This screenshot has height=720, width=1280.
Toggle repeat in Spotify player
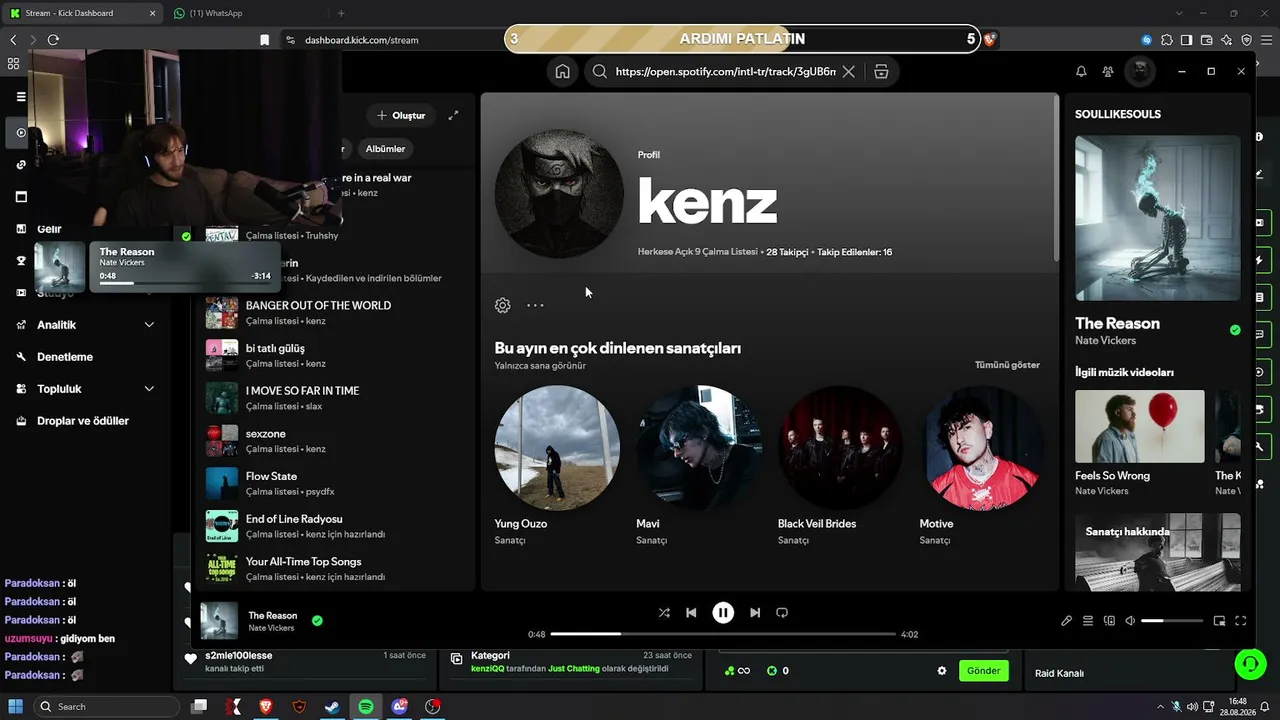point(782,613)
